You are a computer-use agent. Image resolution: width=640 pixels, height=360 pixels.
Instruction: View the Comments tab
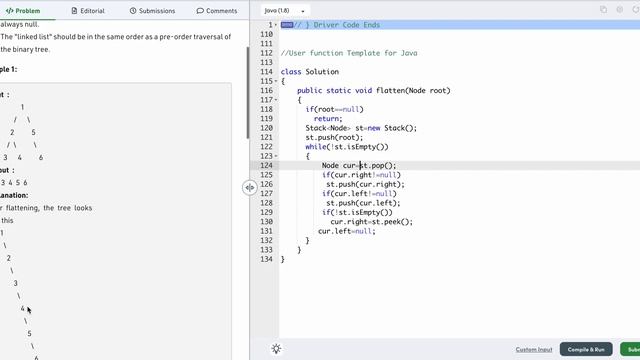(x=216, y=11)
